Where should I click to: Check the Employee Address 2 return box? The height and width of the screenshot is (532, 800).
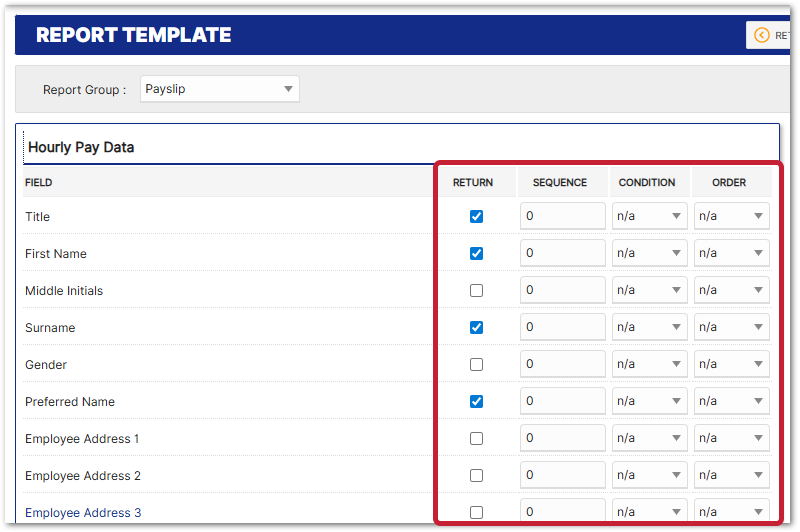pyautogui.click(x=476, y=476)
